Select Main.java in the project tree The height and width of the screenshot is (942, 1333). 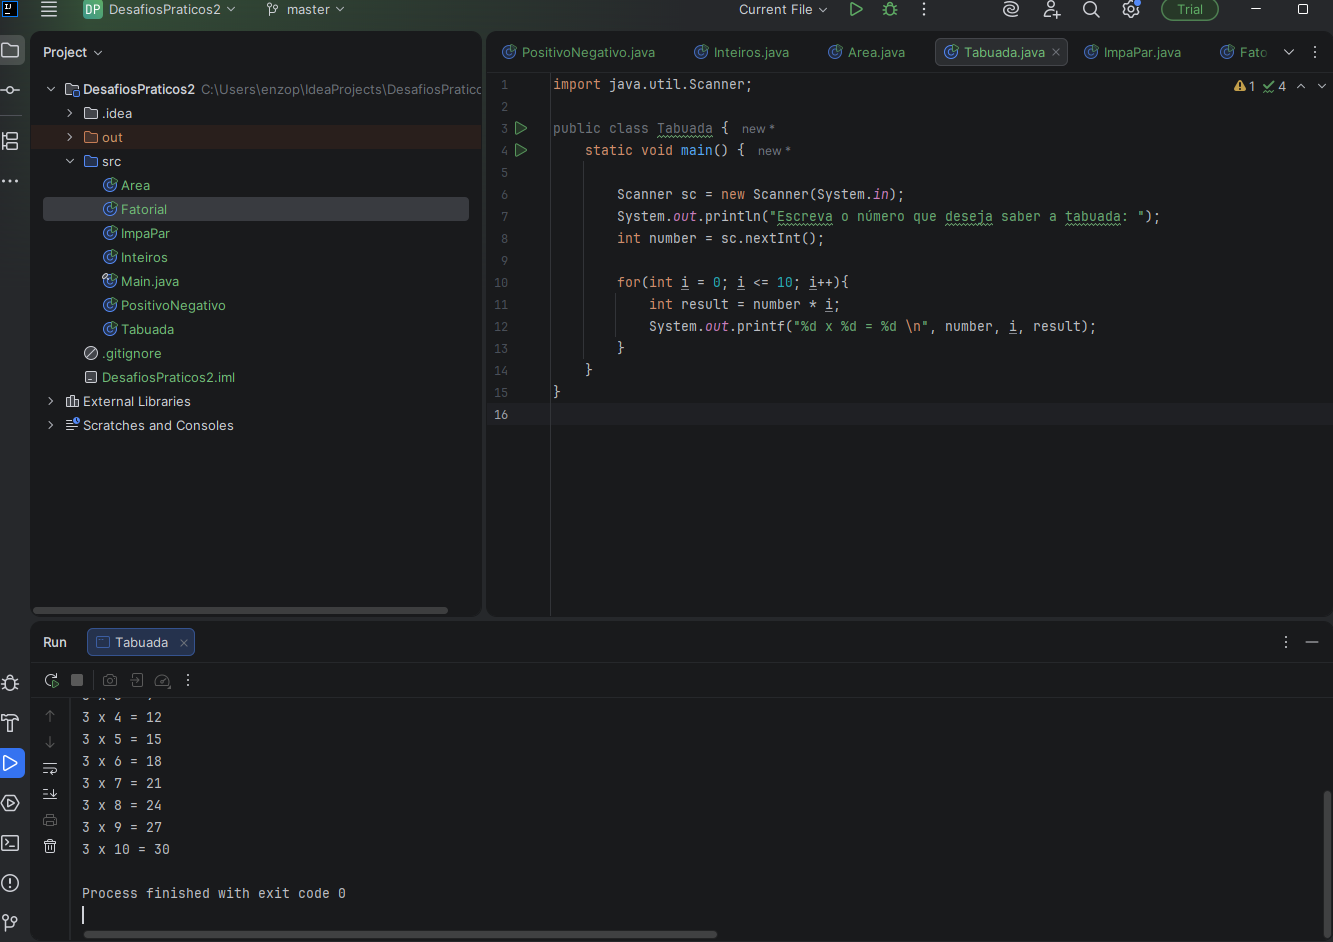[x=149, y=281]
